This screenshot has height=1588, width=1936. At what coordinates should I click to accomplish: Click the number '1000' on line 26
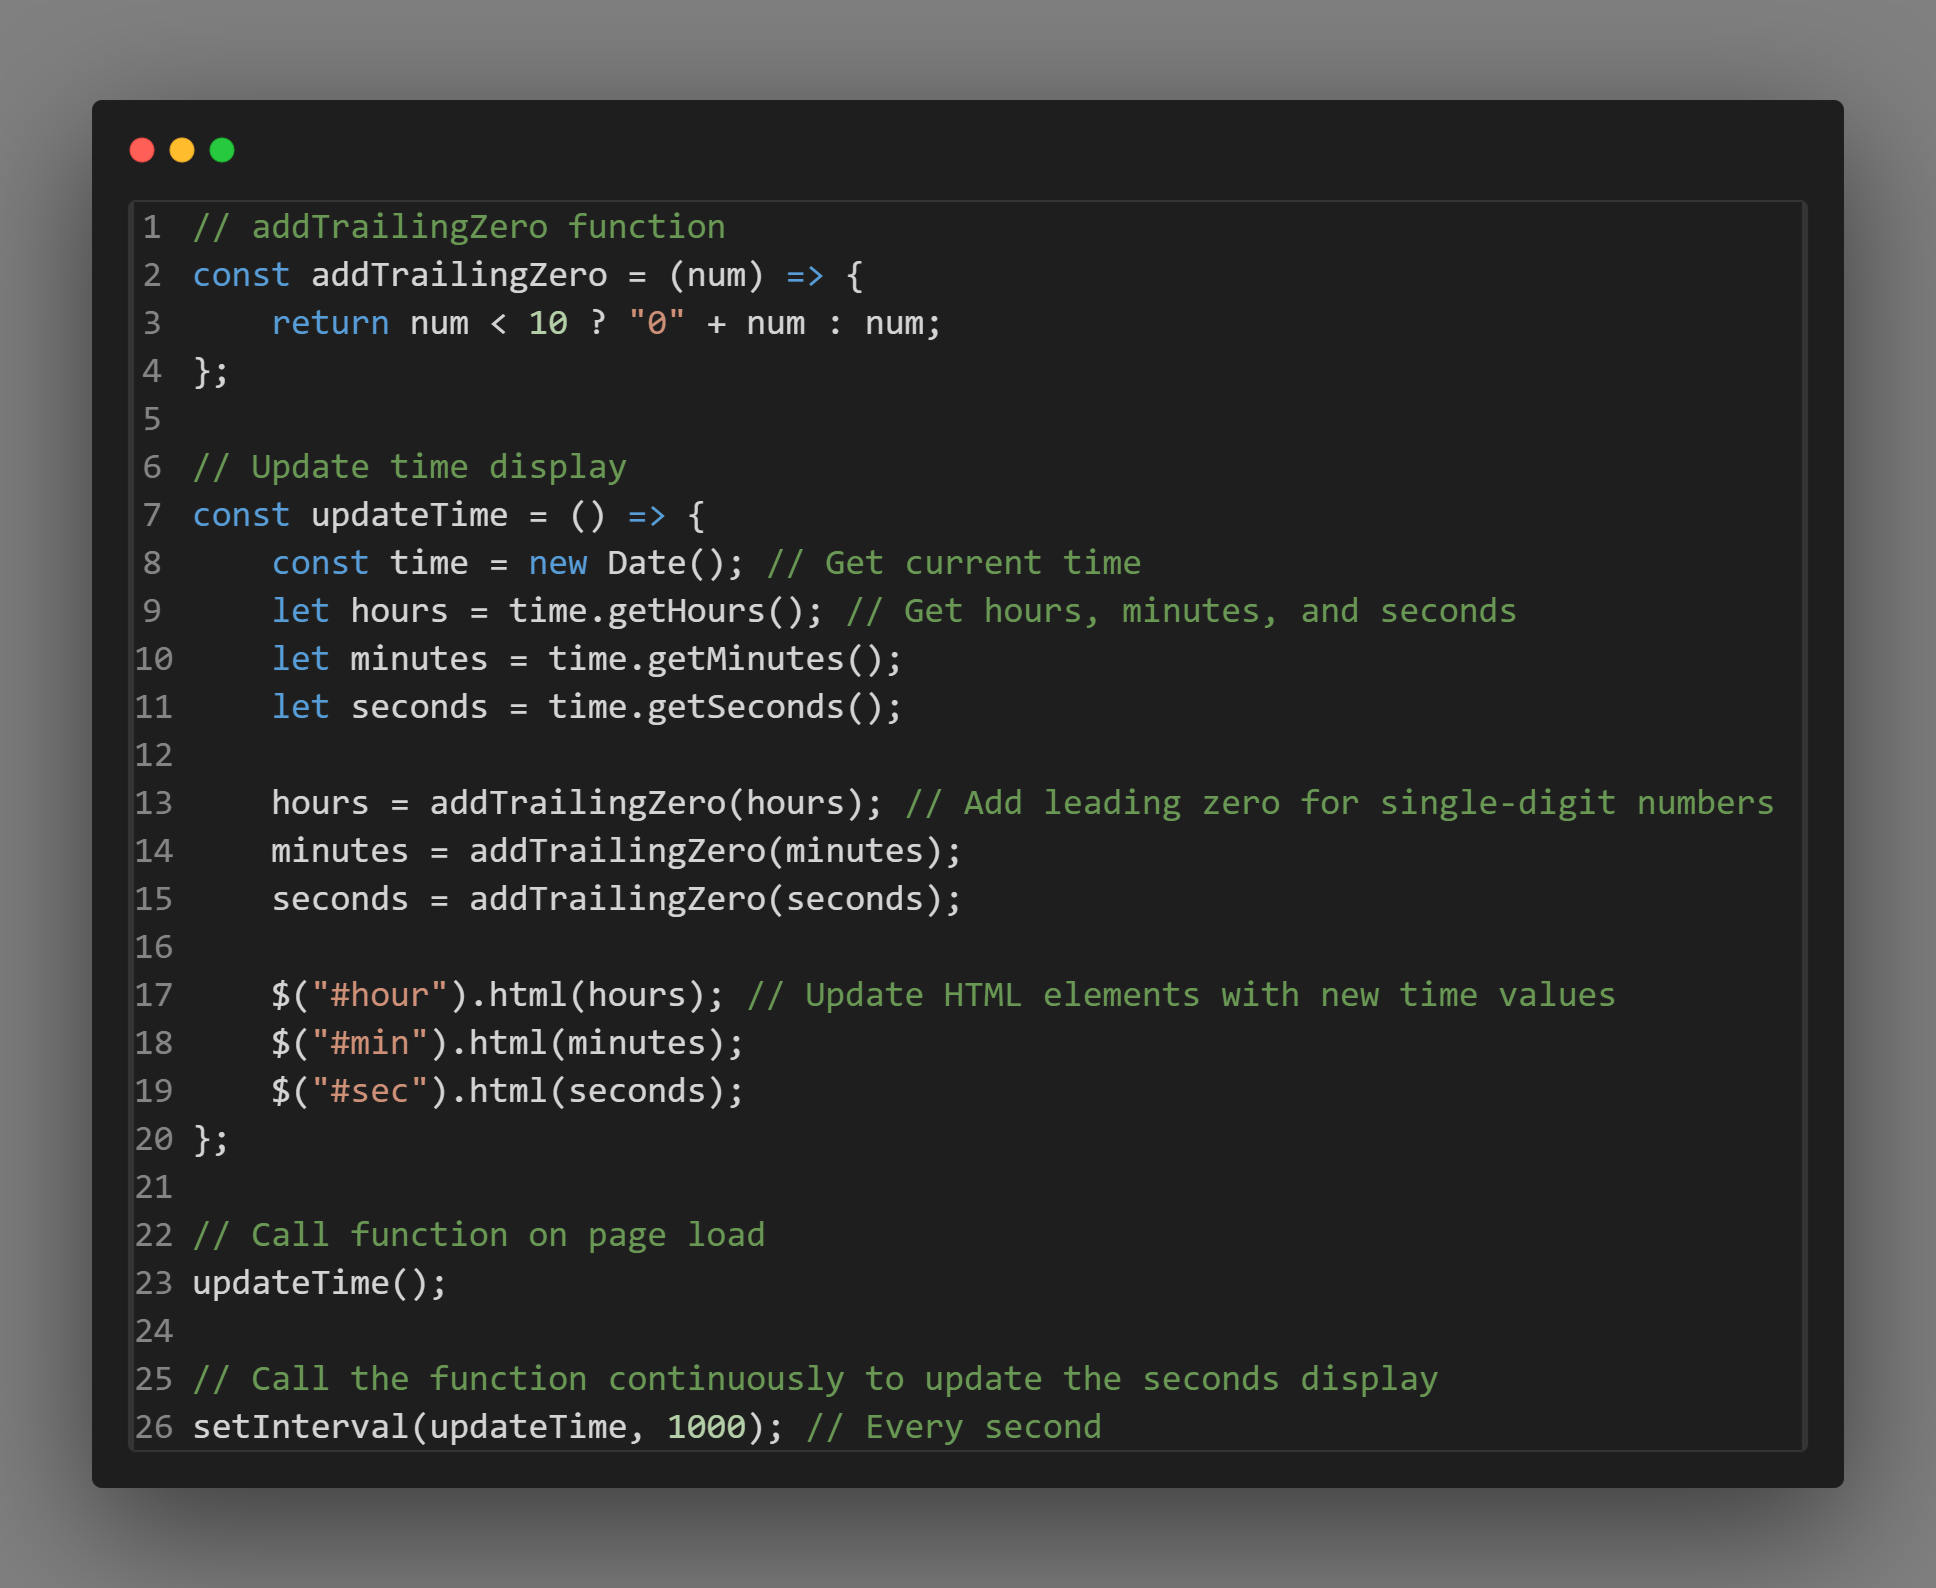pos(706,1427)
